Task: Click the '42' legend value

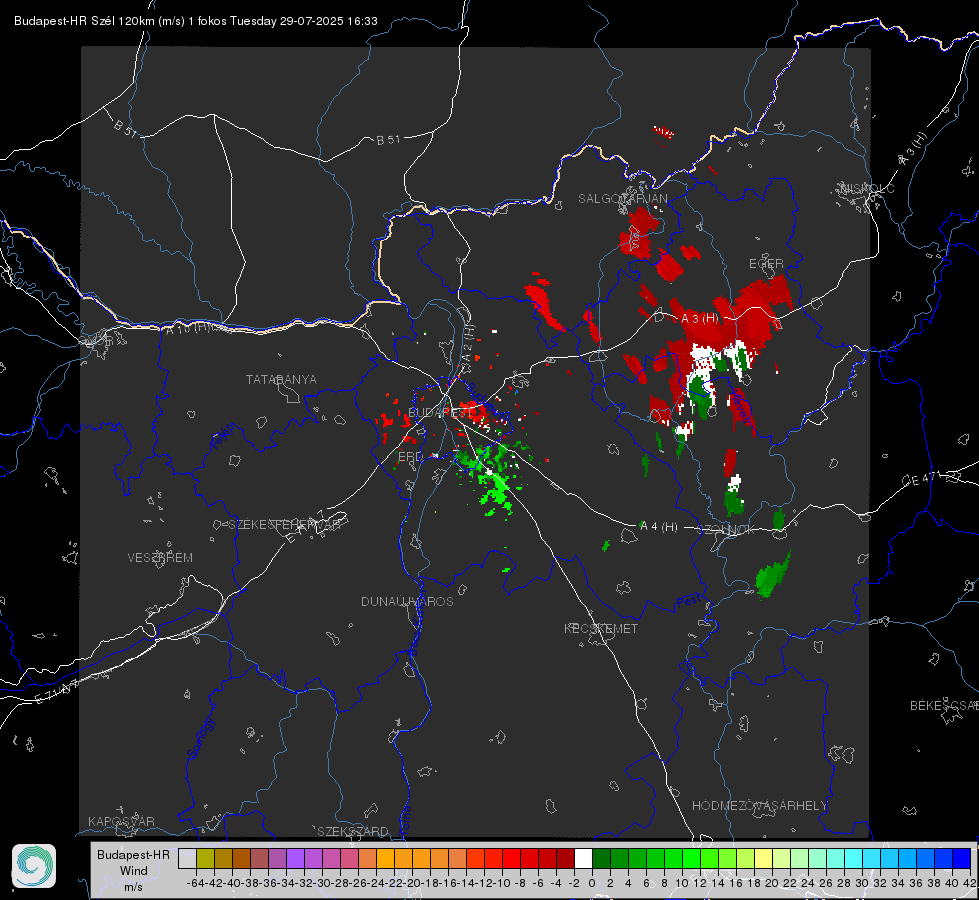Action: tap(970, 883)
